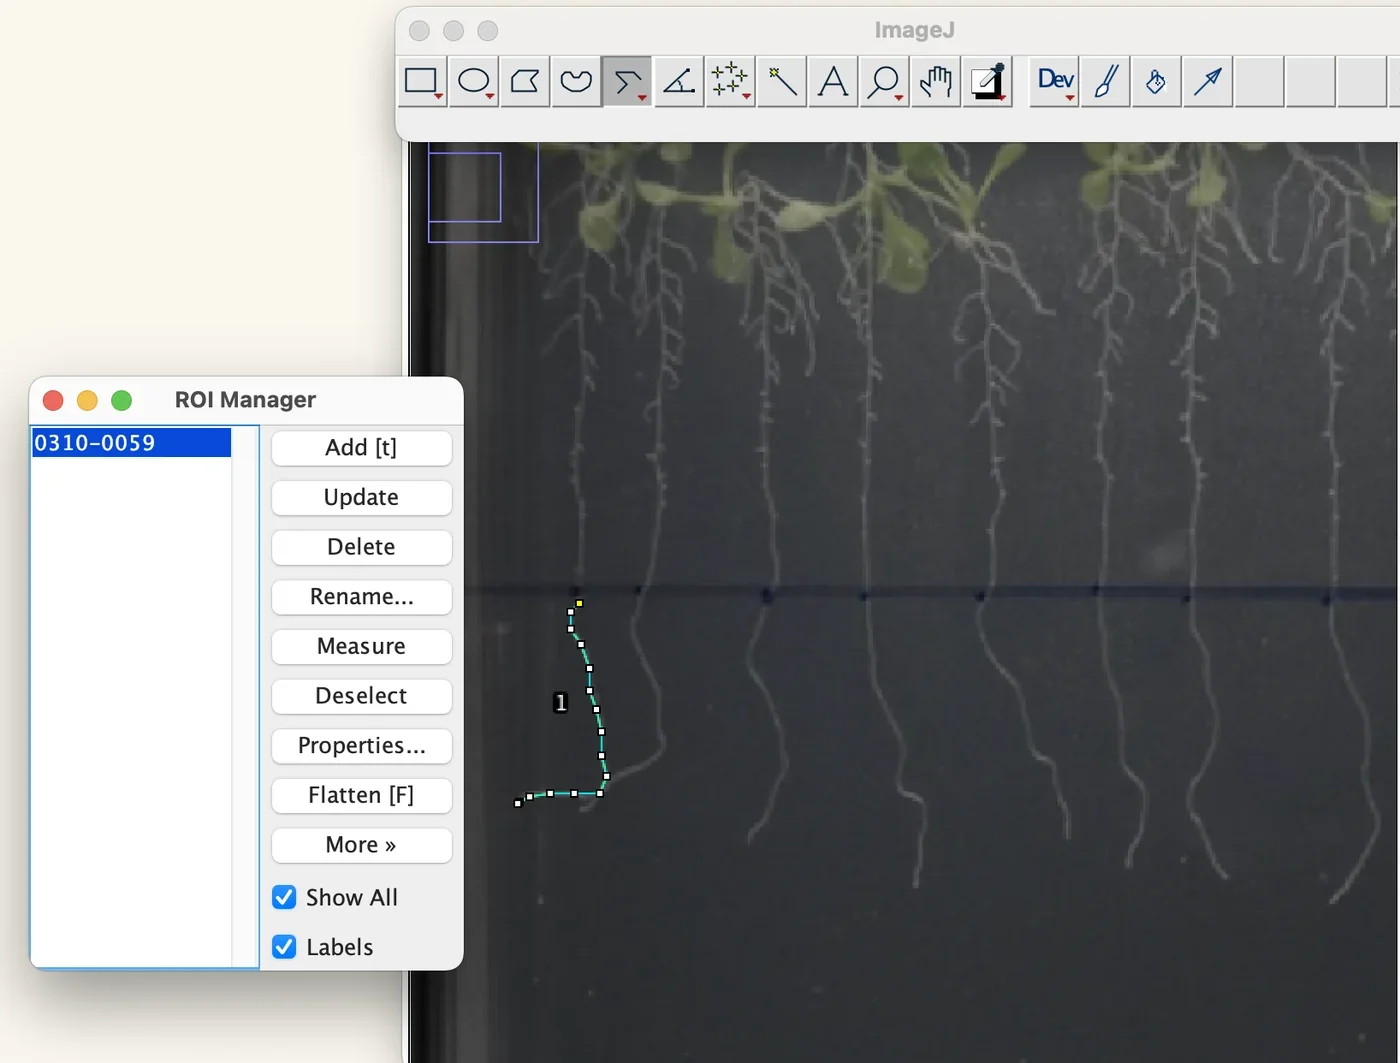1400x1063 pixels.
Task: Click Deselect in ROI Manager
Action: point(361,696)
